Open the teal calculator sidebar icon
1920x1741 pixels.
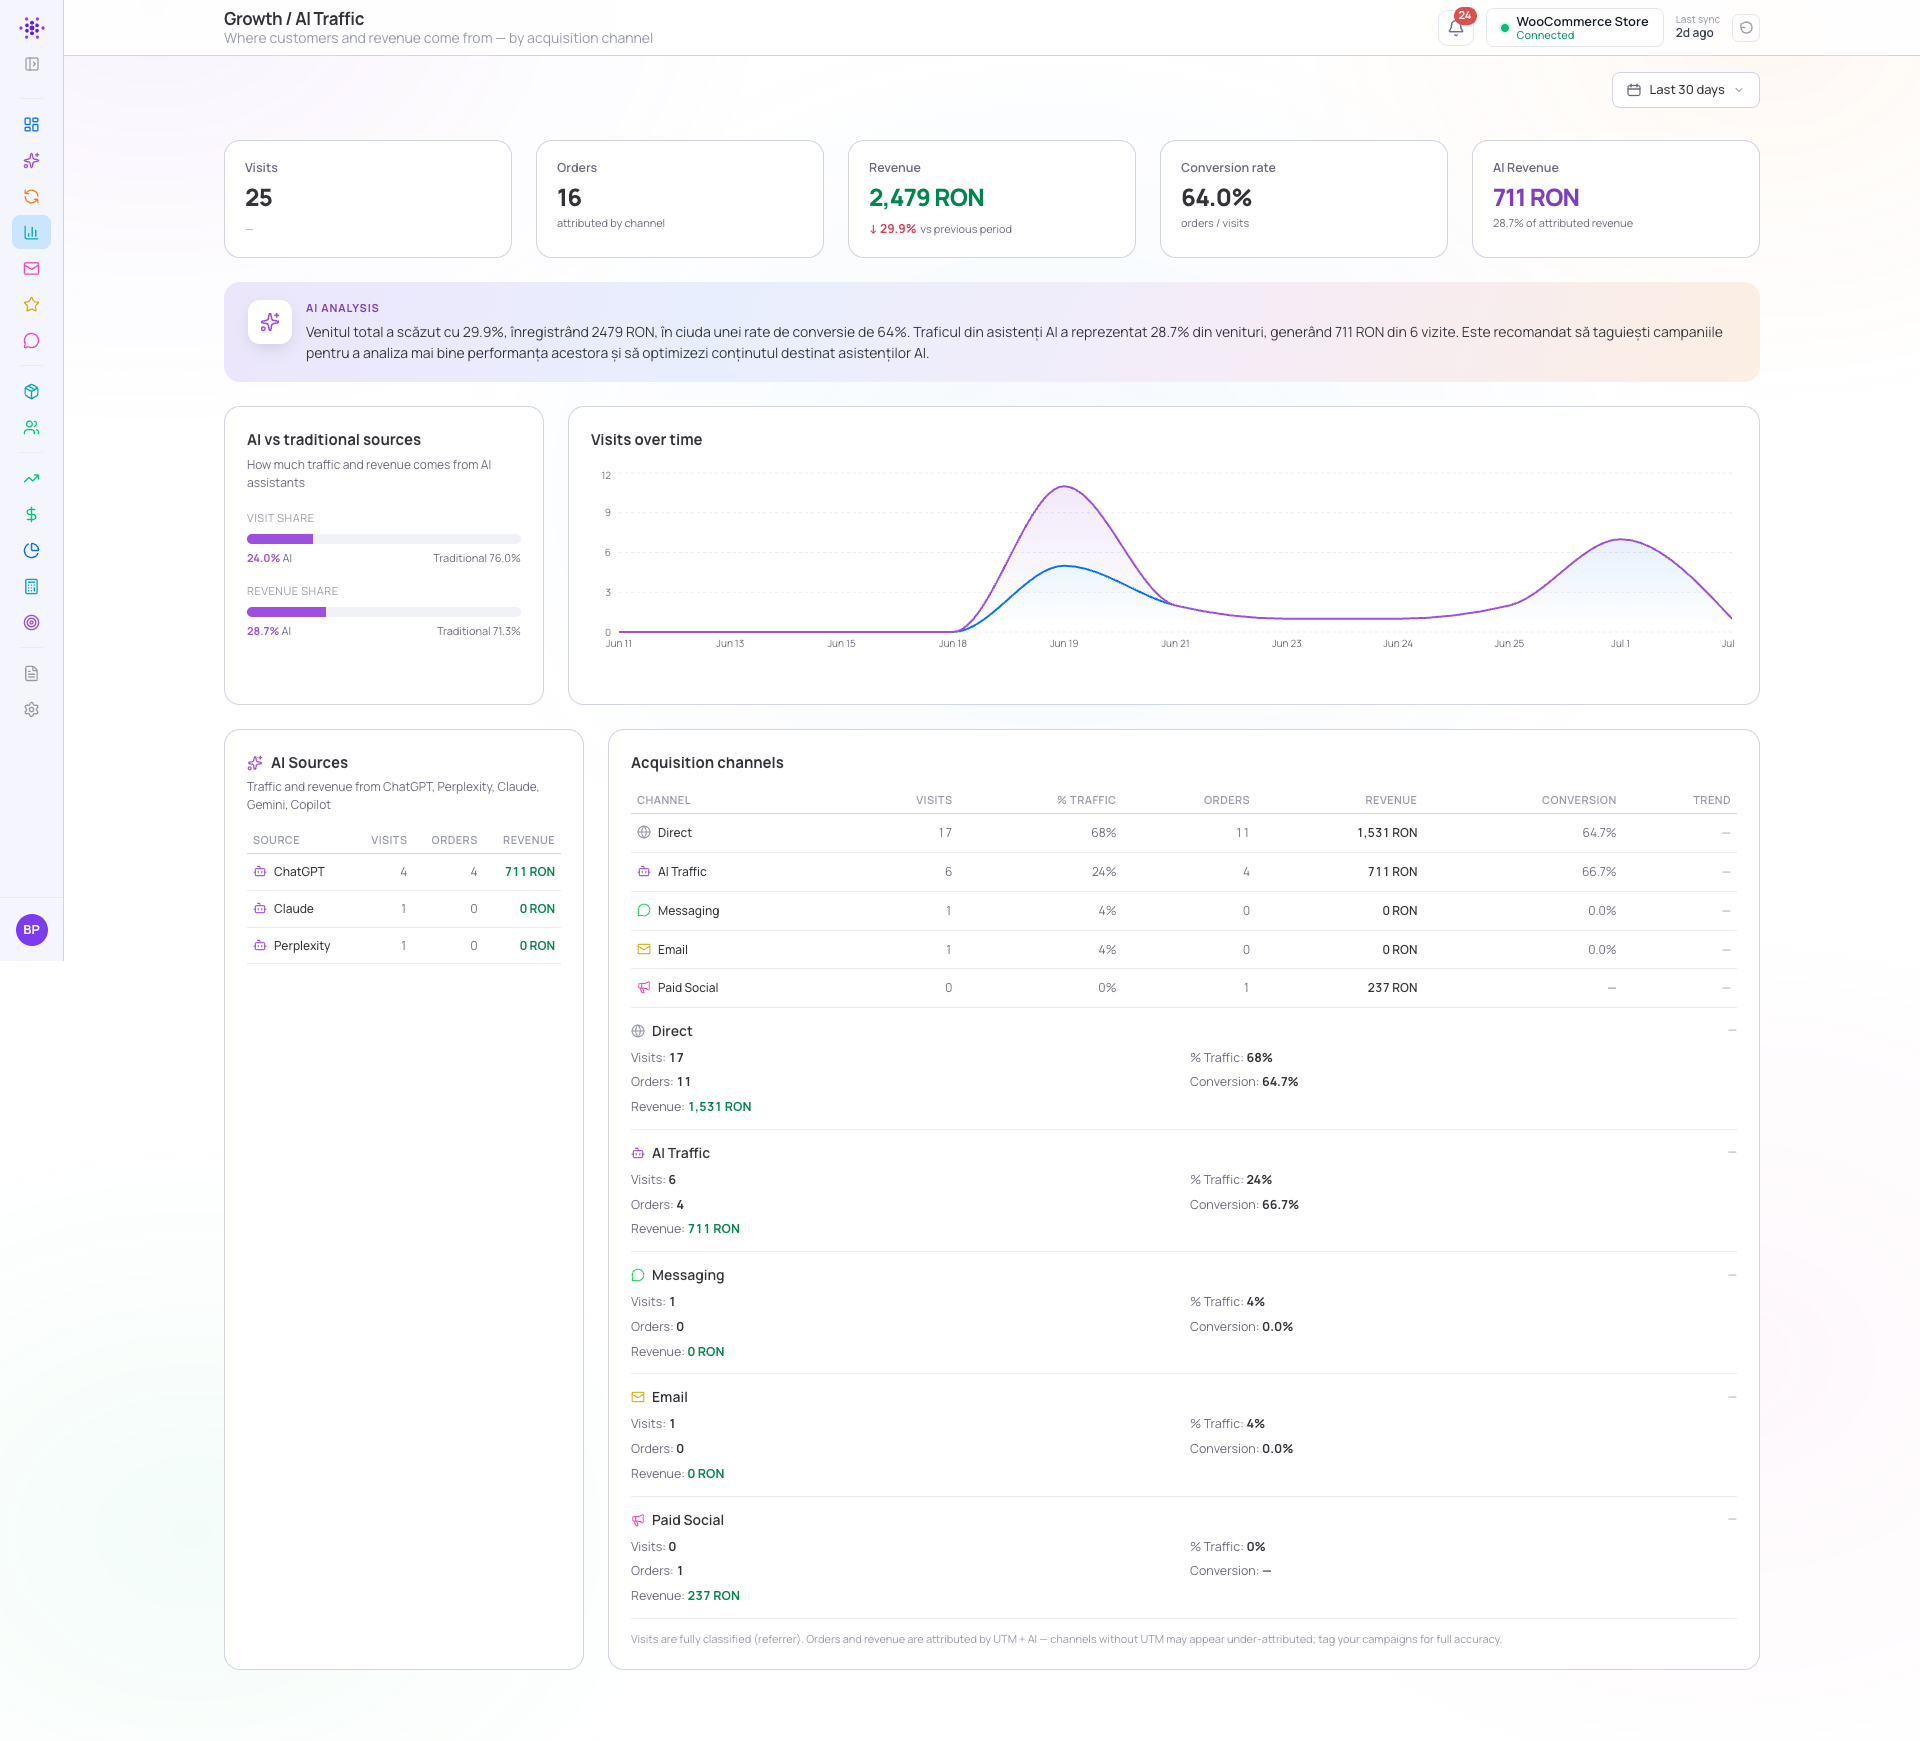(x=32, y=587)
